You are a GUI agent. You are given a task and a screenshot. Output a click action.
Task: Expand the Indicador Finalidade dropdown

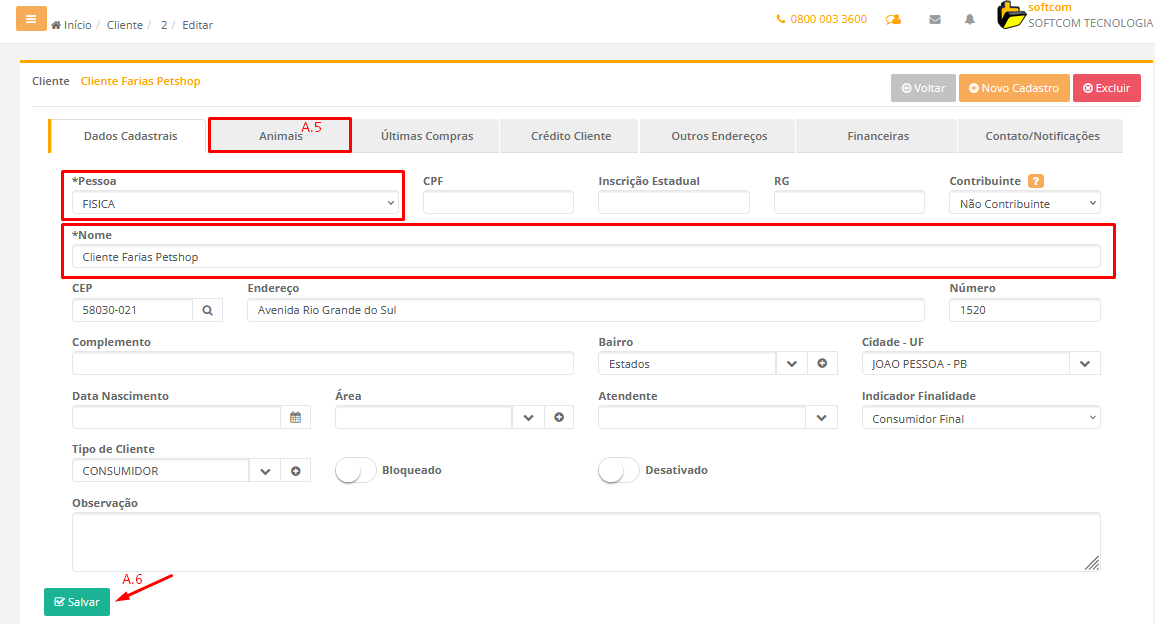(x=980, y=419)
